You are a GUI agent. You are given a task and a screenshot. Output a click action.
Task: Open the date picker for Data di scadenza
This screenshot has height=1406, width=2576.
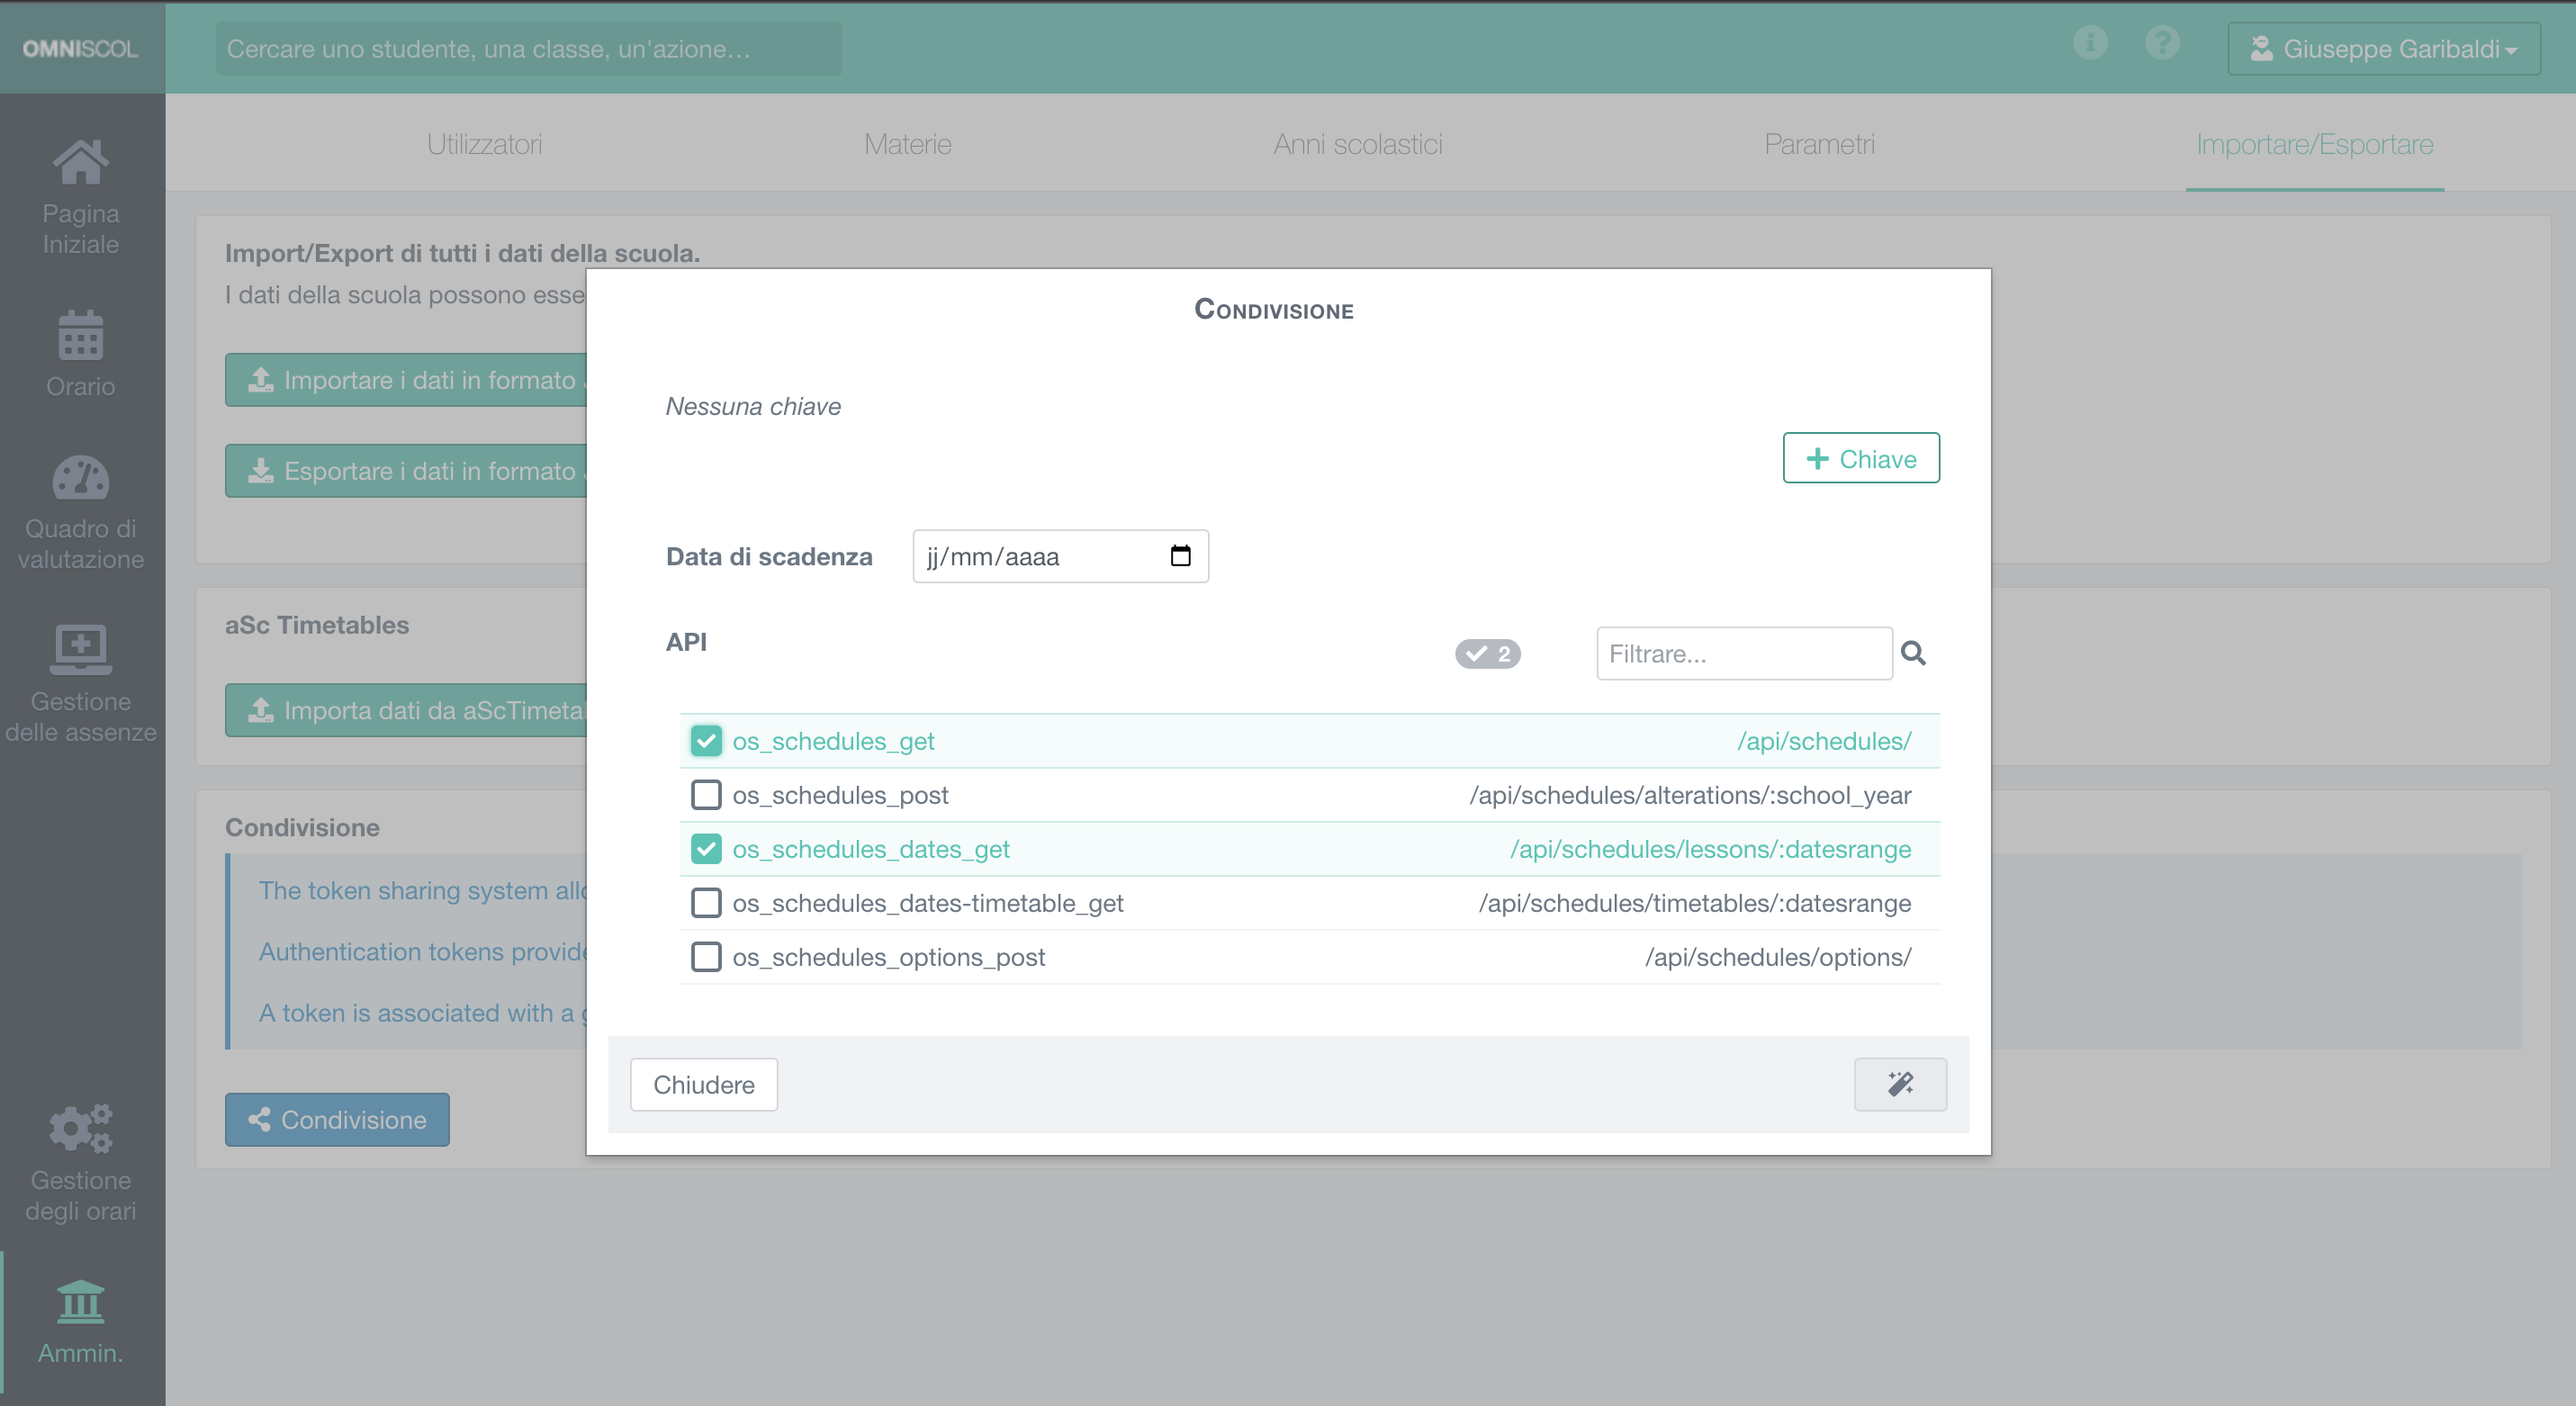[1180, 556]
